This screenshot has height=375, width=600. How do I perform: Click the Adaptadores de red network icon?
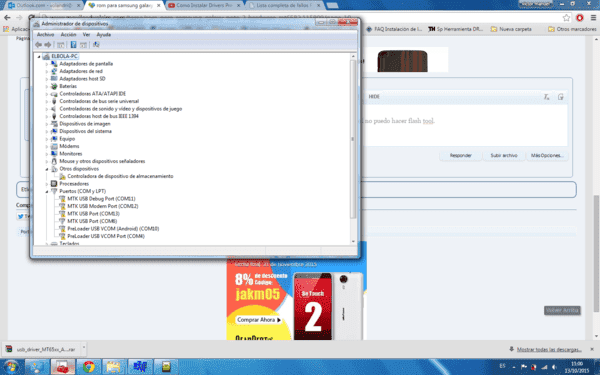(54, 71)
